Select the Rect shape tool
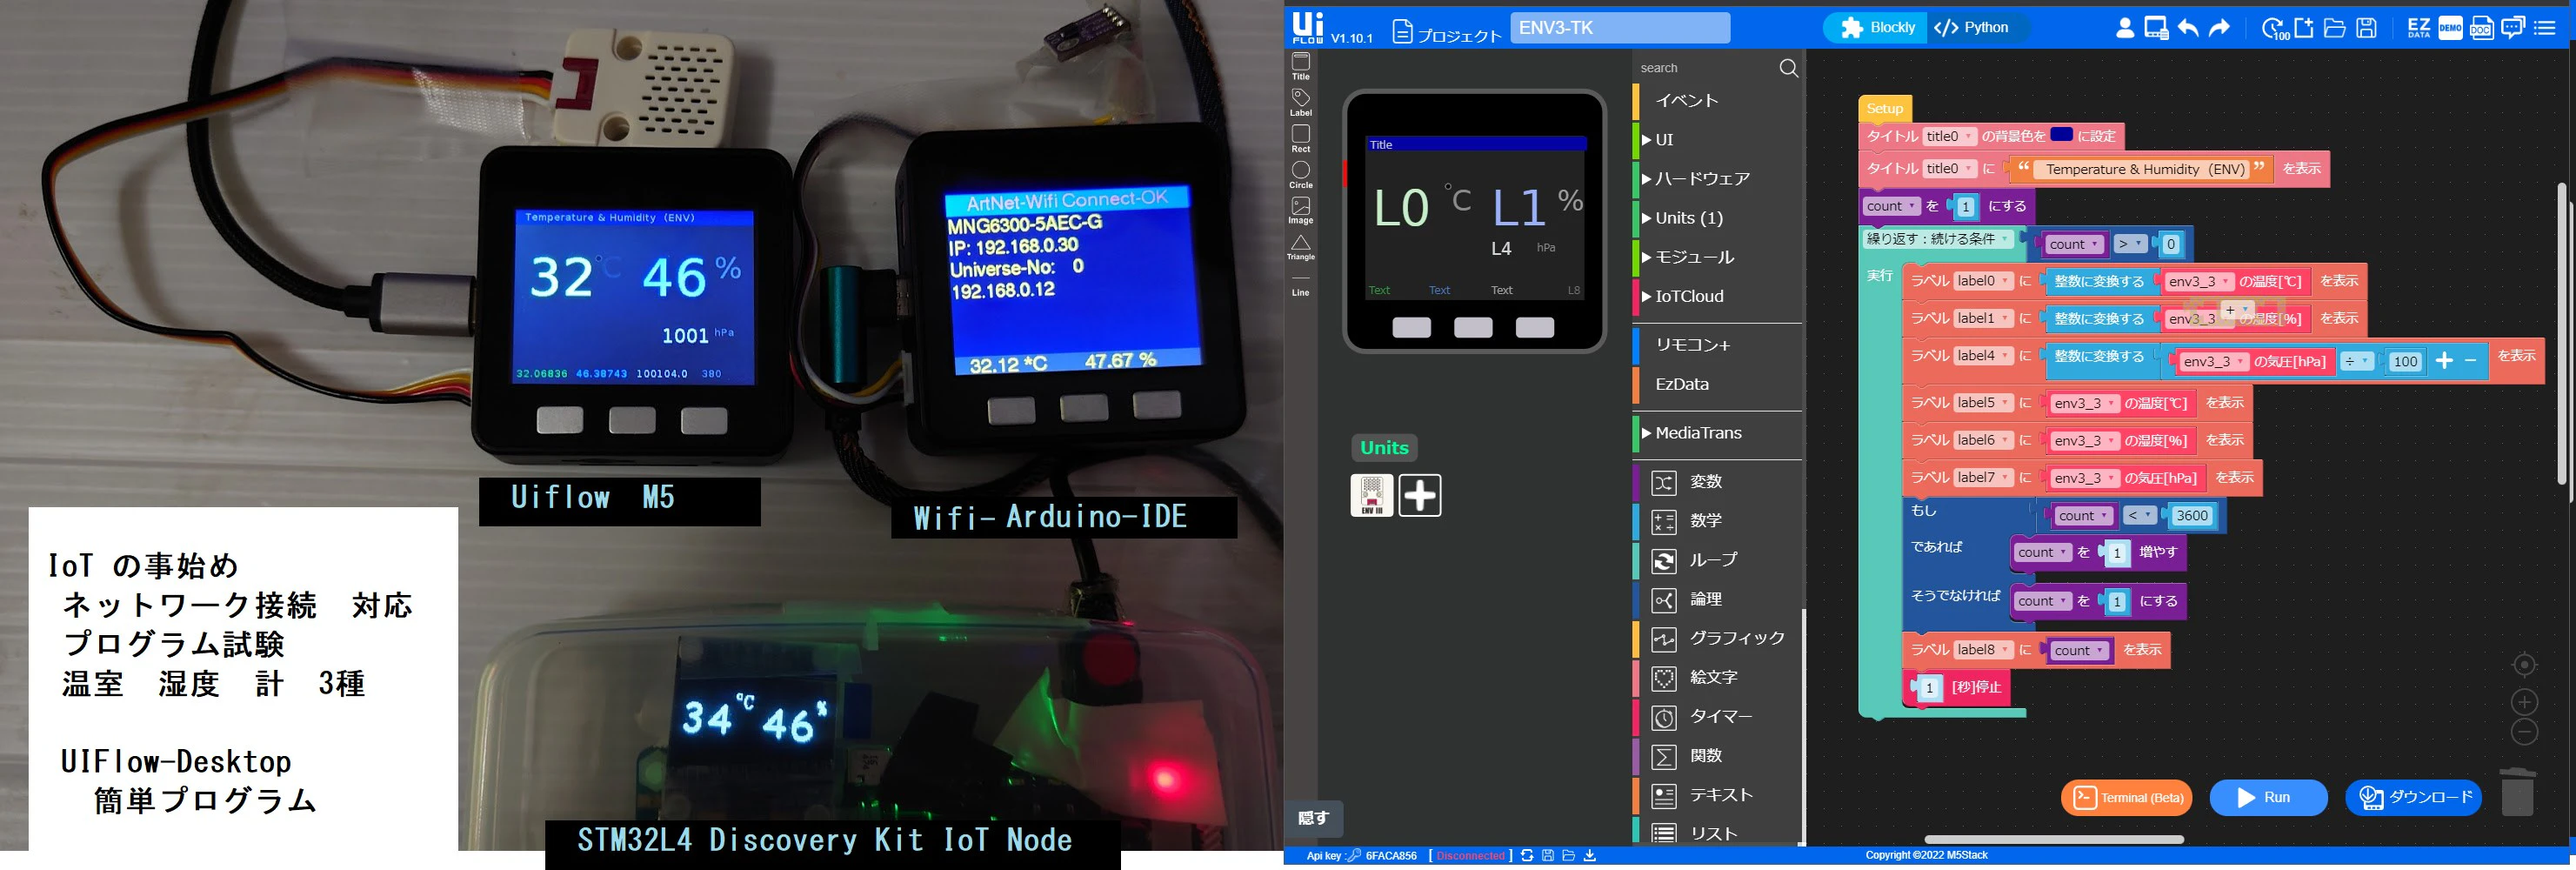This screenshot has width=2576, height=870. pos(1300,138)
